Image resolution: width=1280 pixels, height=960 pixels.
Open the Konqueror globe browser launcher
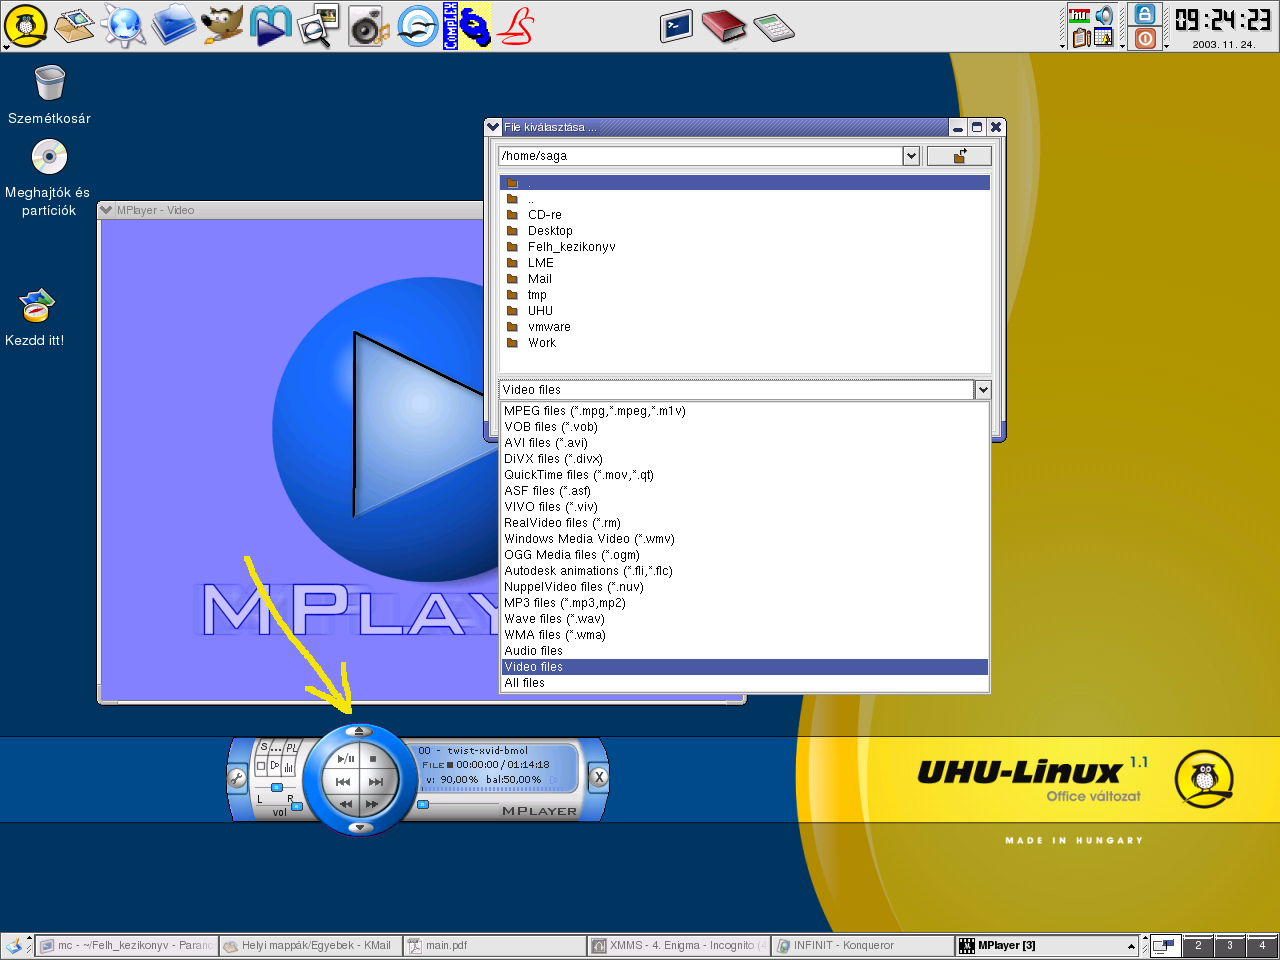click(x=124, y=26)
